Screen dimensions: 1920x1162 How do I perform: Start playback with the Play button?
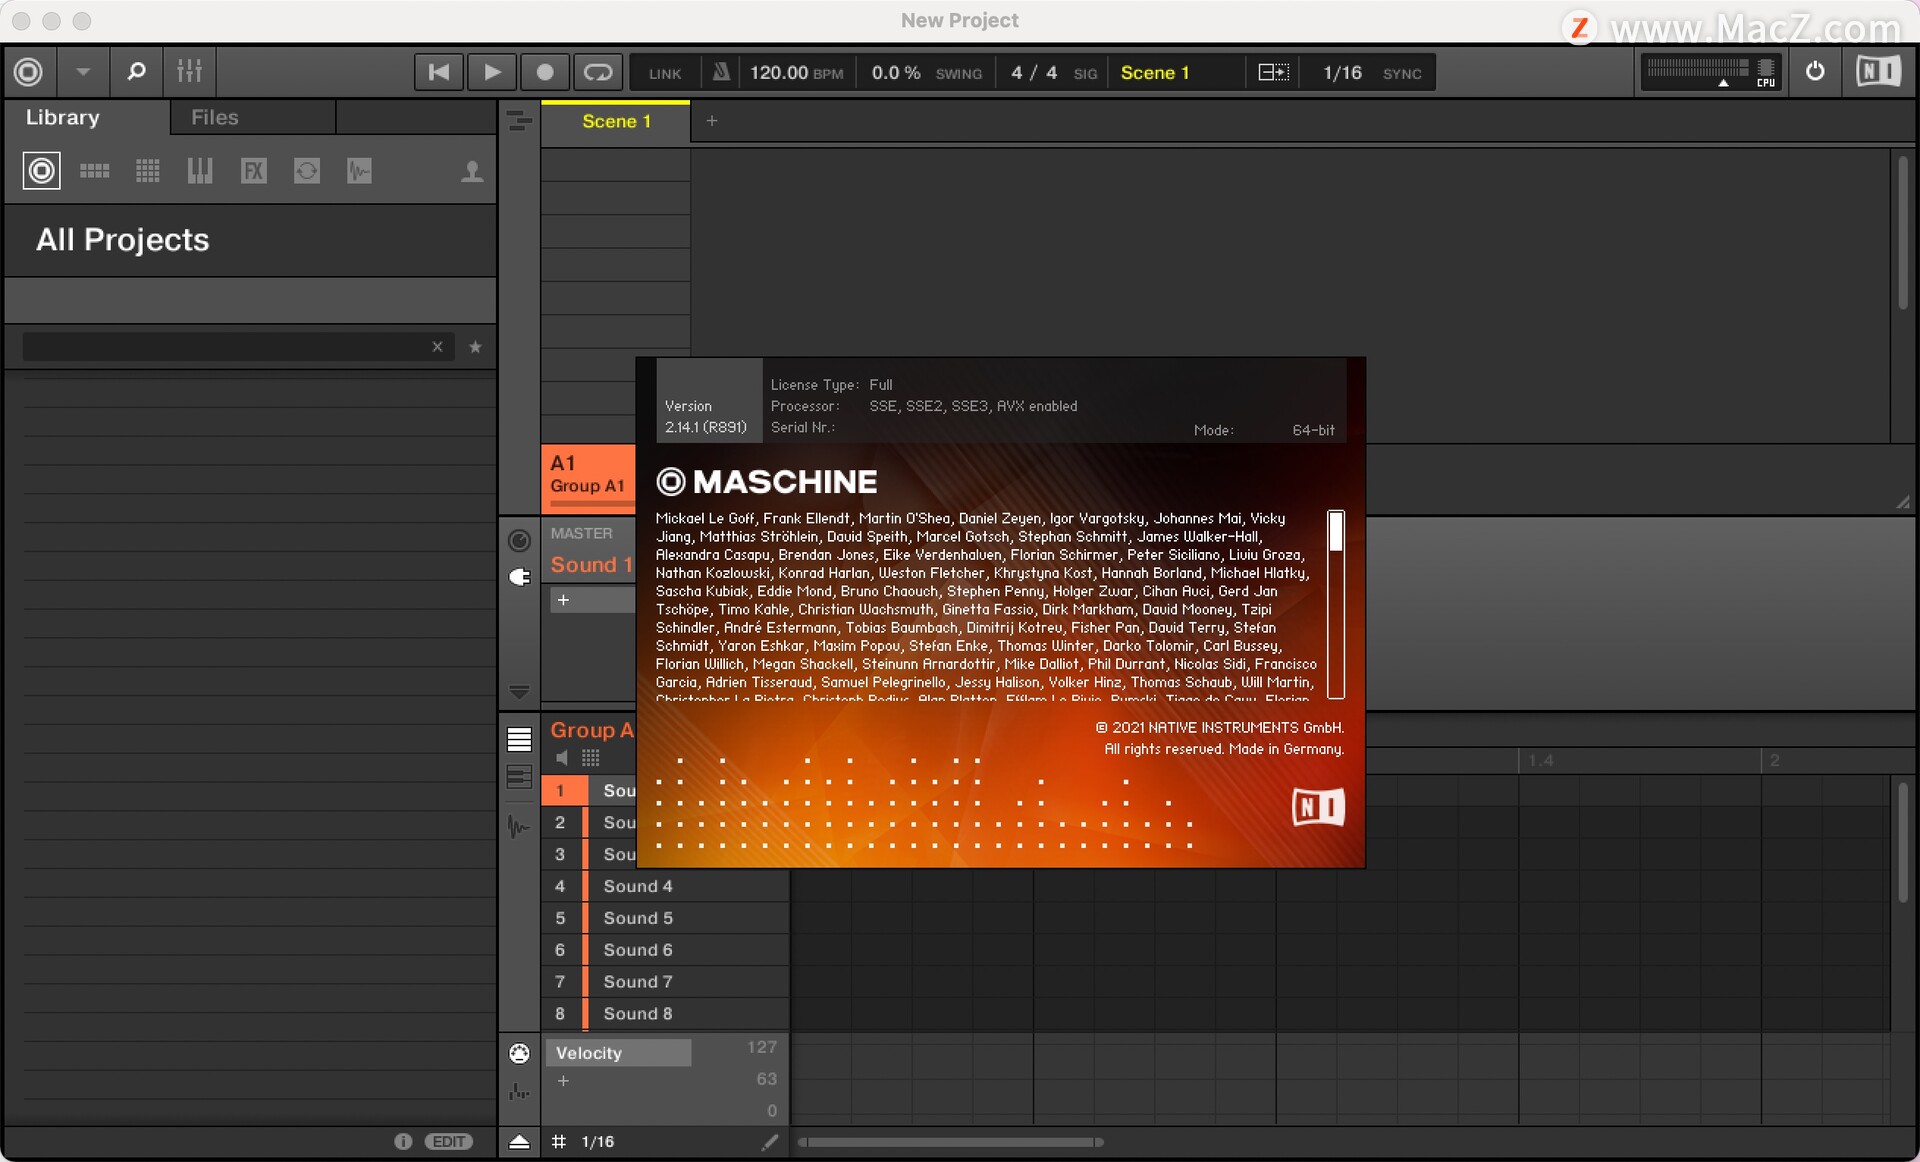[x=491, y=72]
